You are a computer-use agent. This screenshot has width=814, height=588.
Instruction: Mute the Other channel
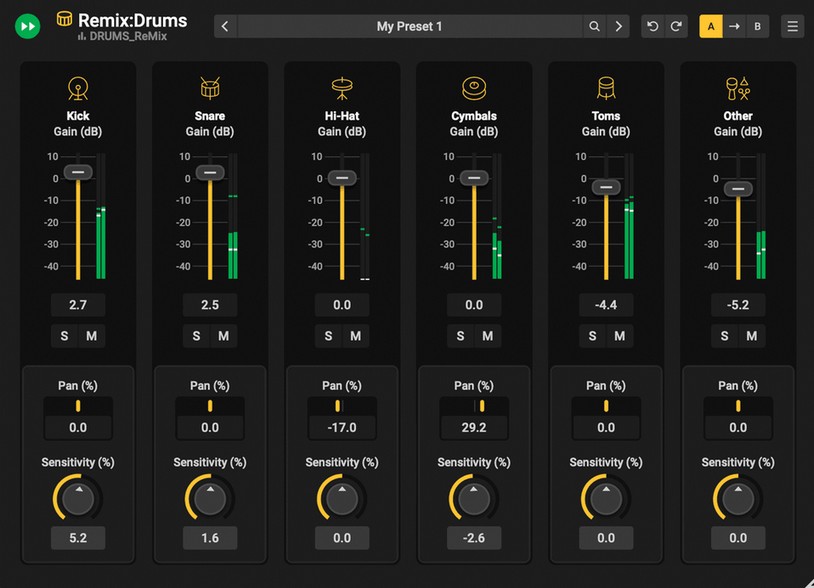coord(751,336)
